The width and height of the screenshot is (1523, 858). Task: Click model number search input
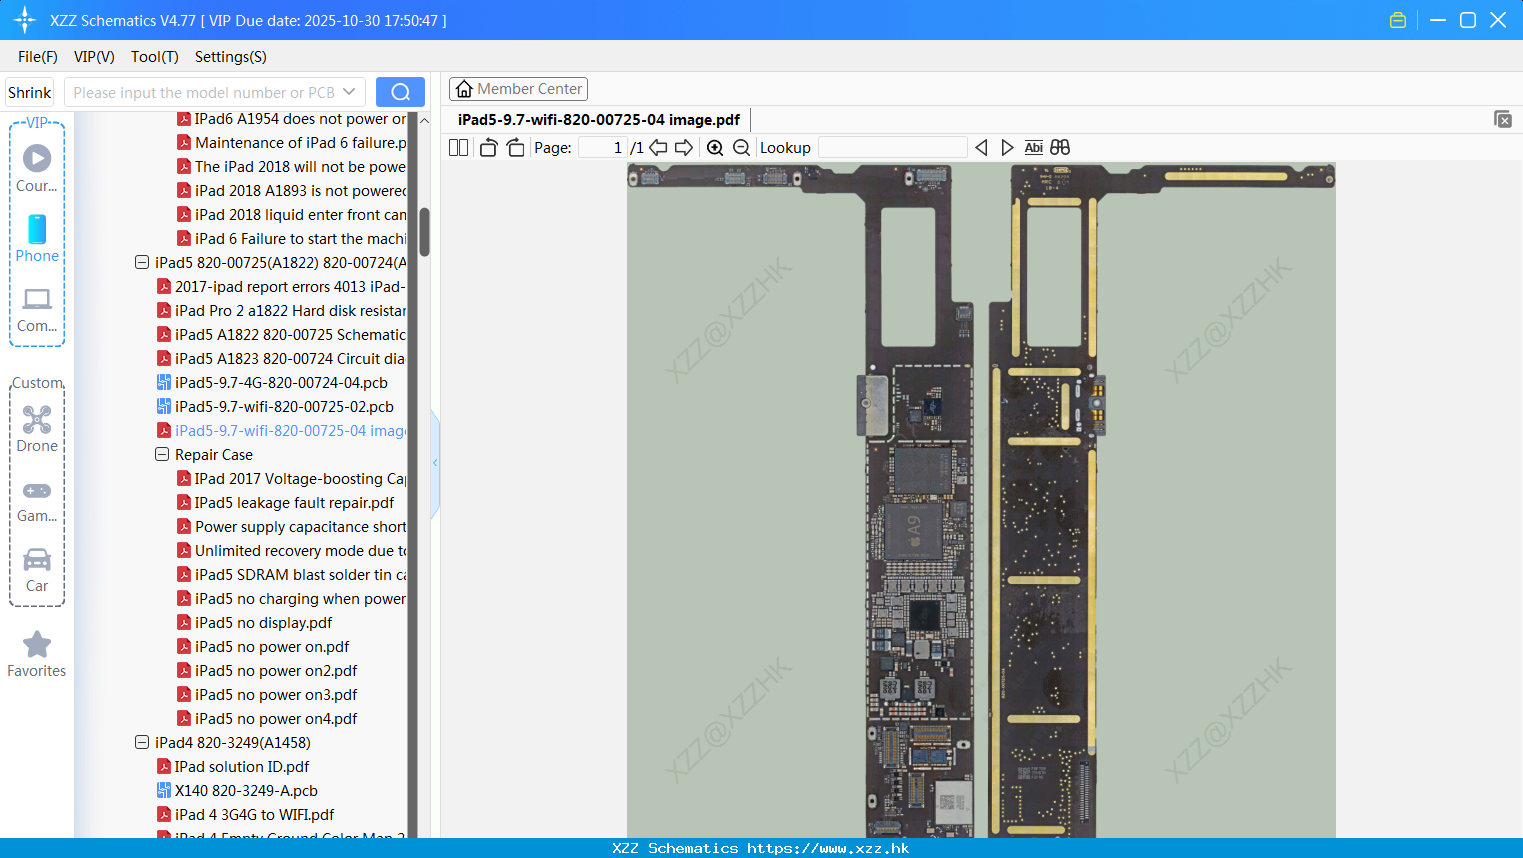tap(203, 92)
